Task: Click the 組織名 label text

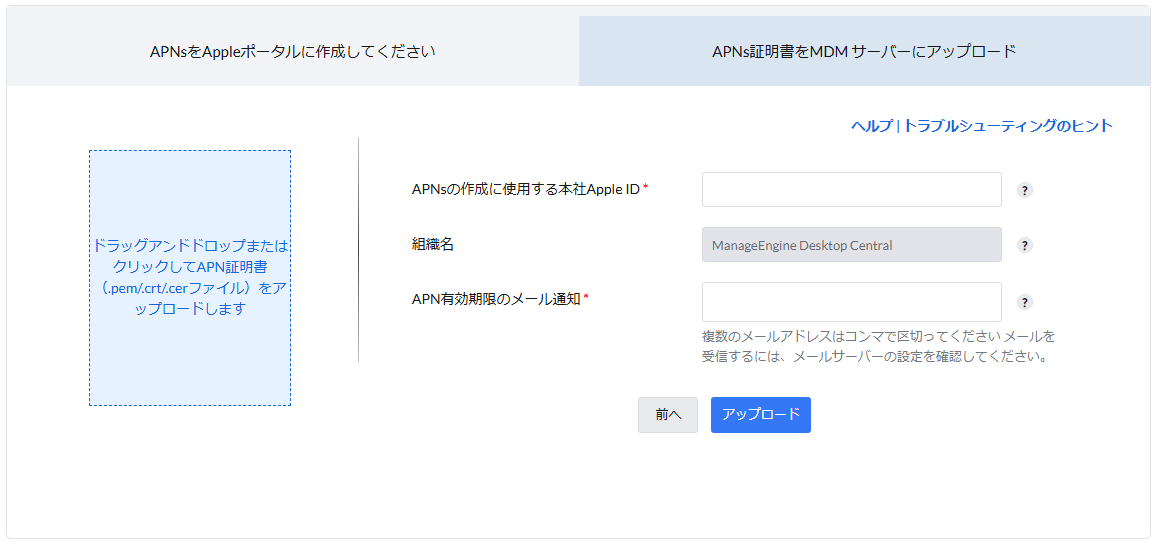Action: (433, 244)
